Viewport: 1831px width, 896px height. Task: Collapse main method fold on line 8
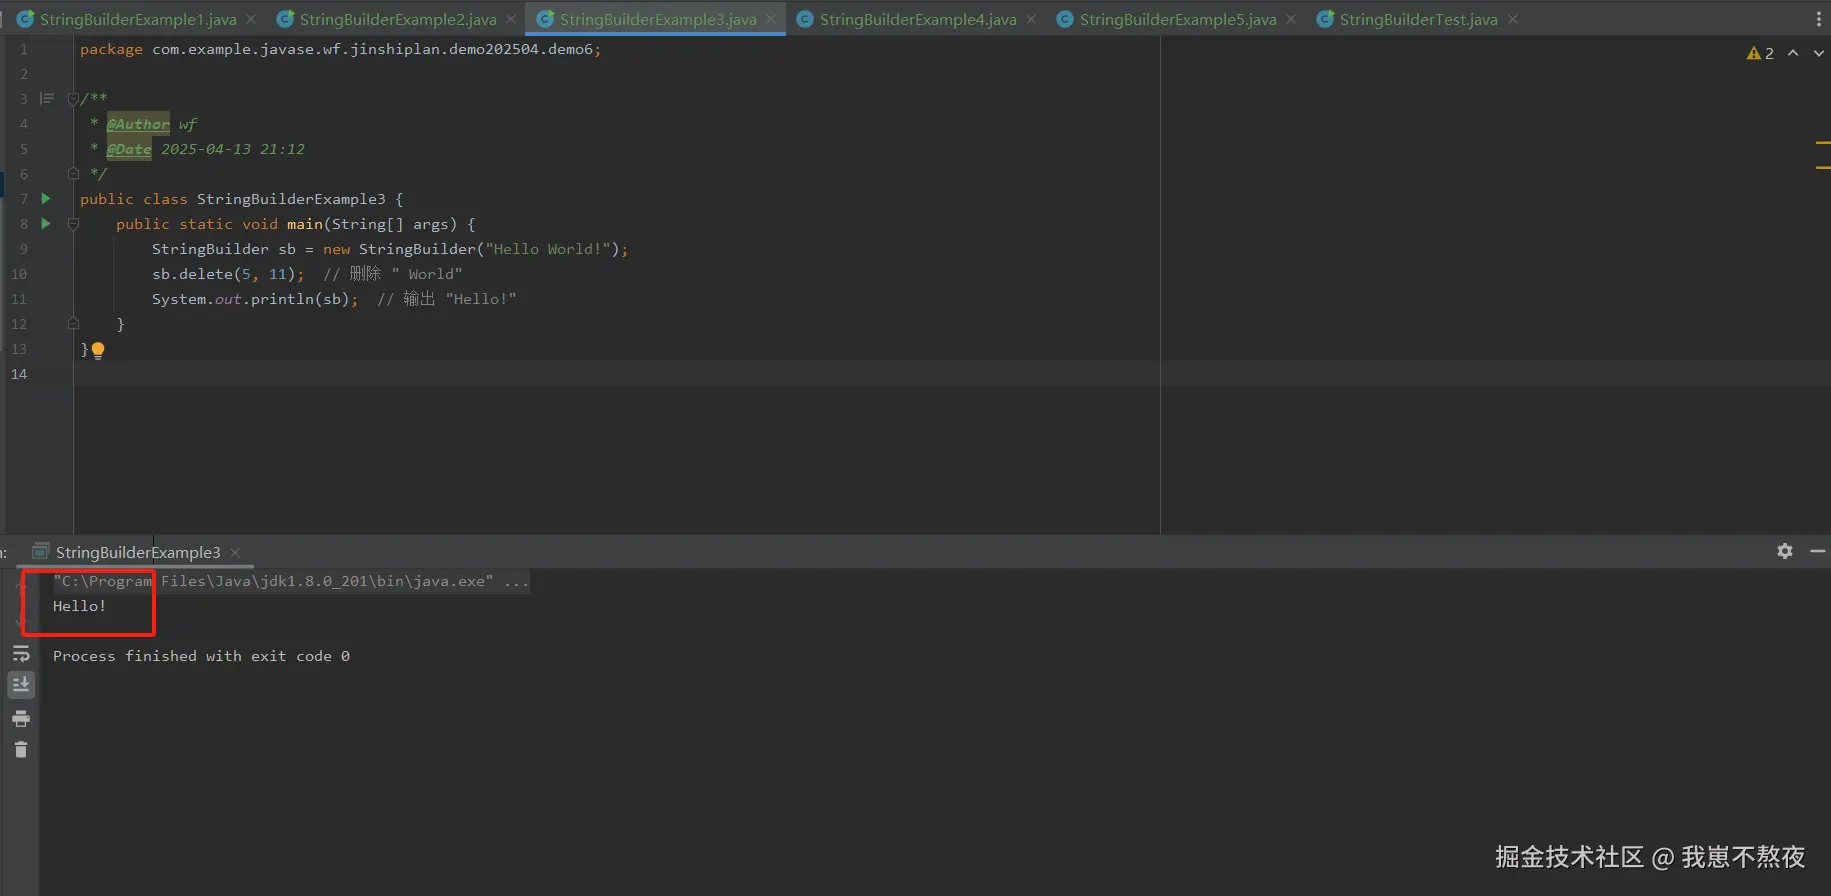click(73, 224)
